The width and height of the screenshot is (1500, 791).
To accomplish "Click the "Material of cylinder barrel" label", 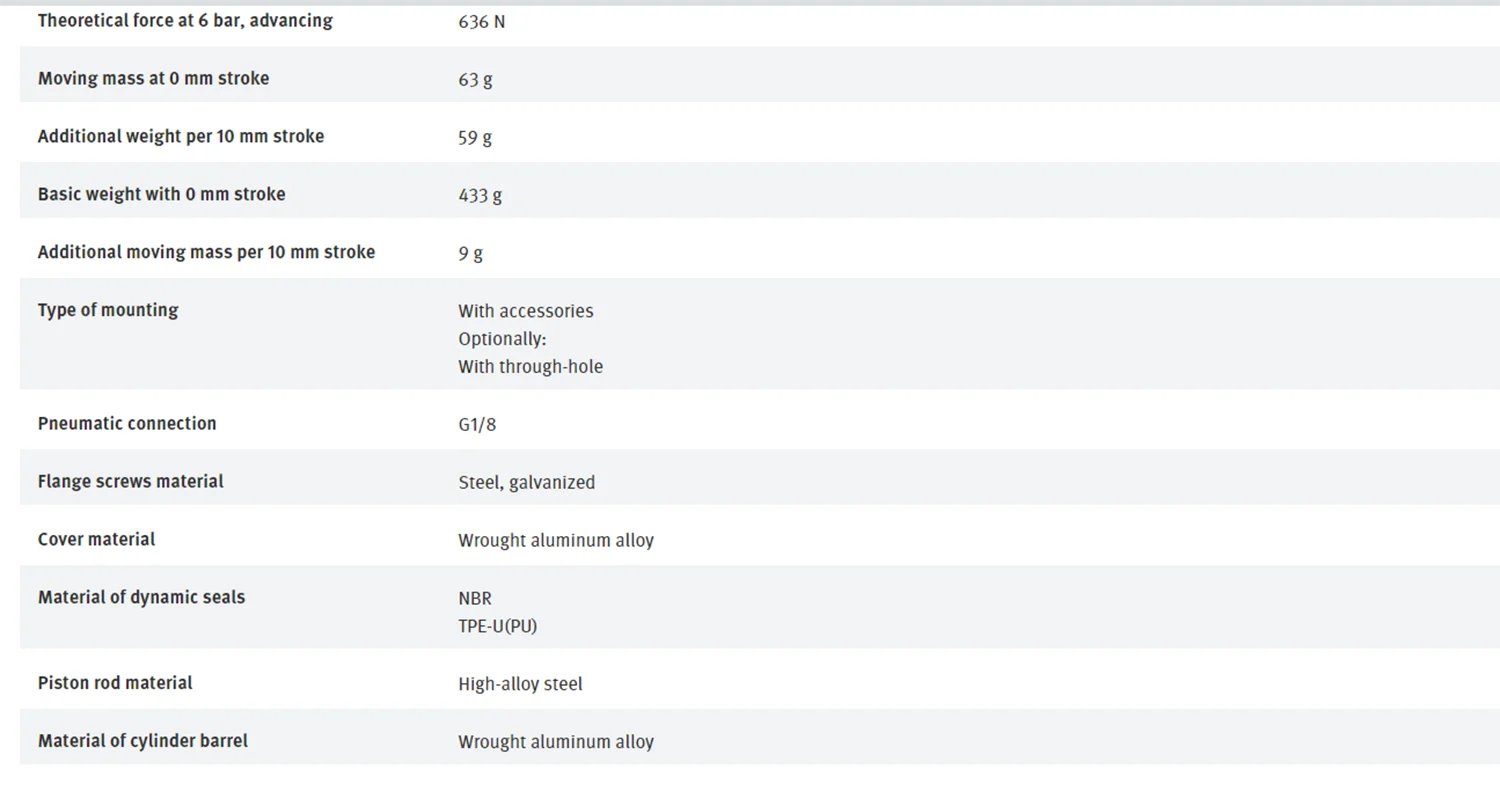I will pyautogui.click(x=143, y=742).
